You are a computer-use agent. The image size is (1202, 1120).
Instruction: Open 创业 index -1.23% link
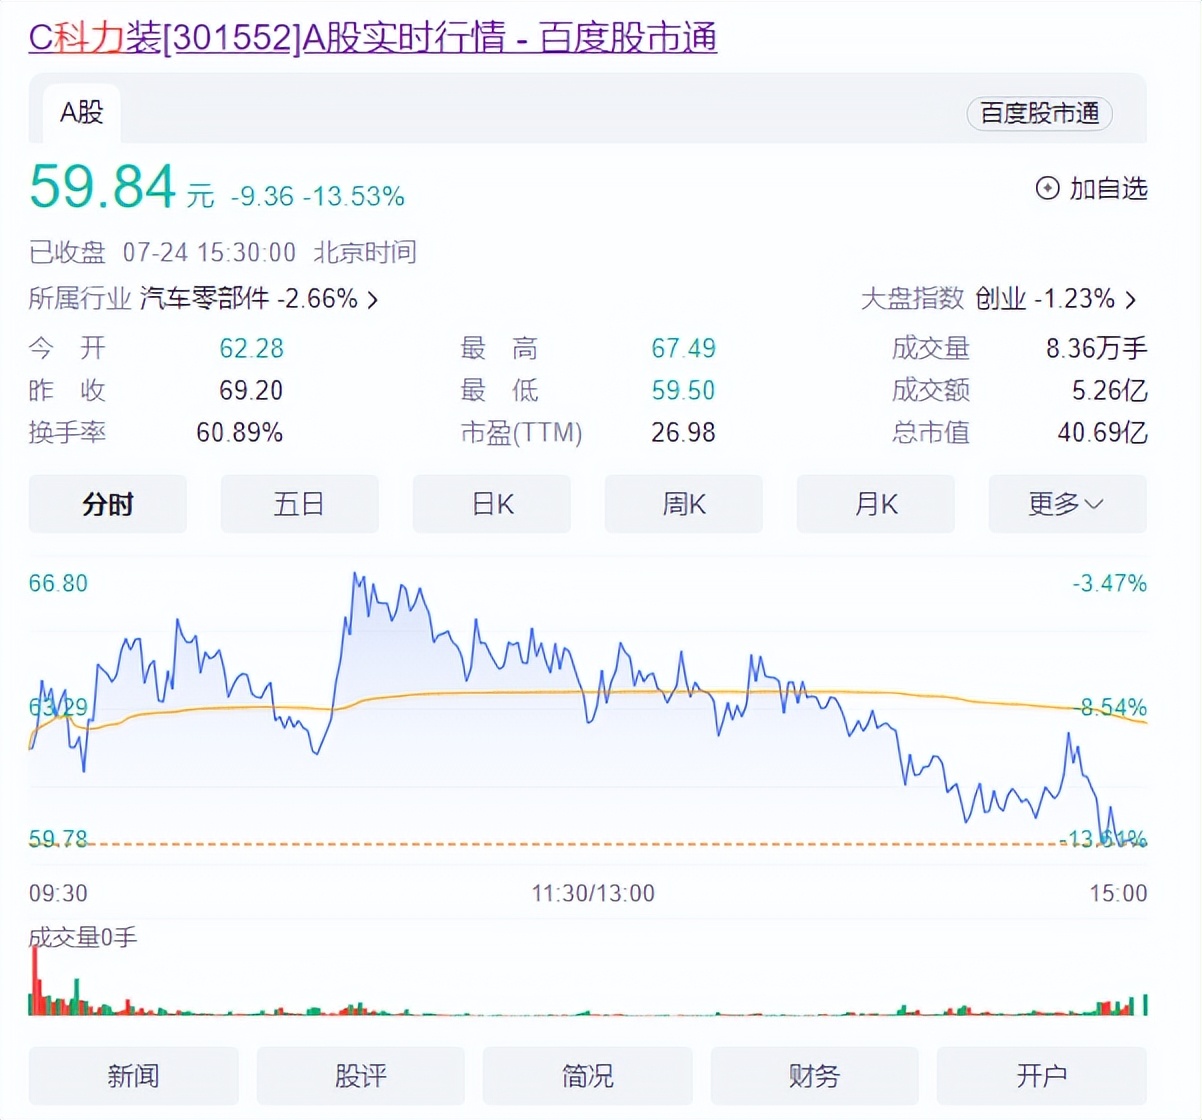[x=1045, y=298]
